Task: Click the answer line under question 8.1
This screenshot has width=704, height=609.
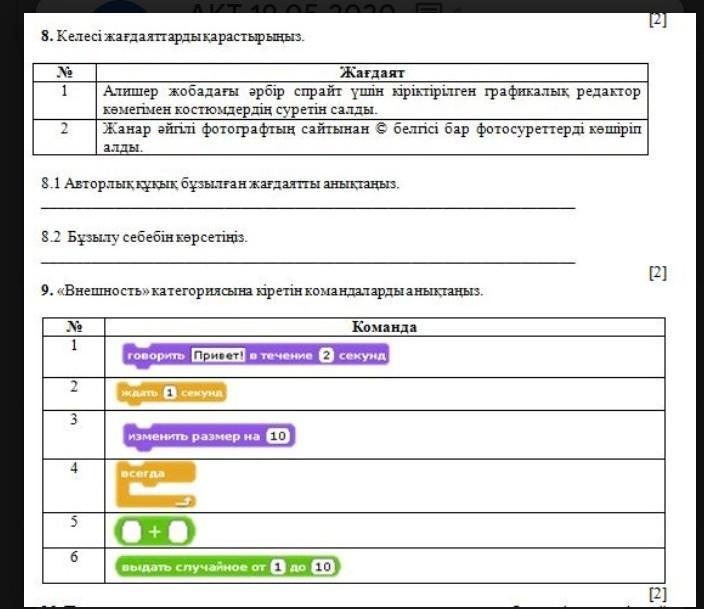Action: coord(307,206)
